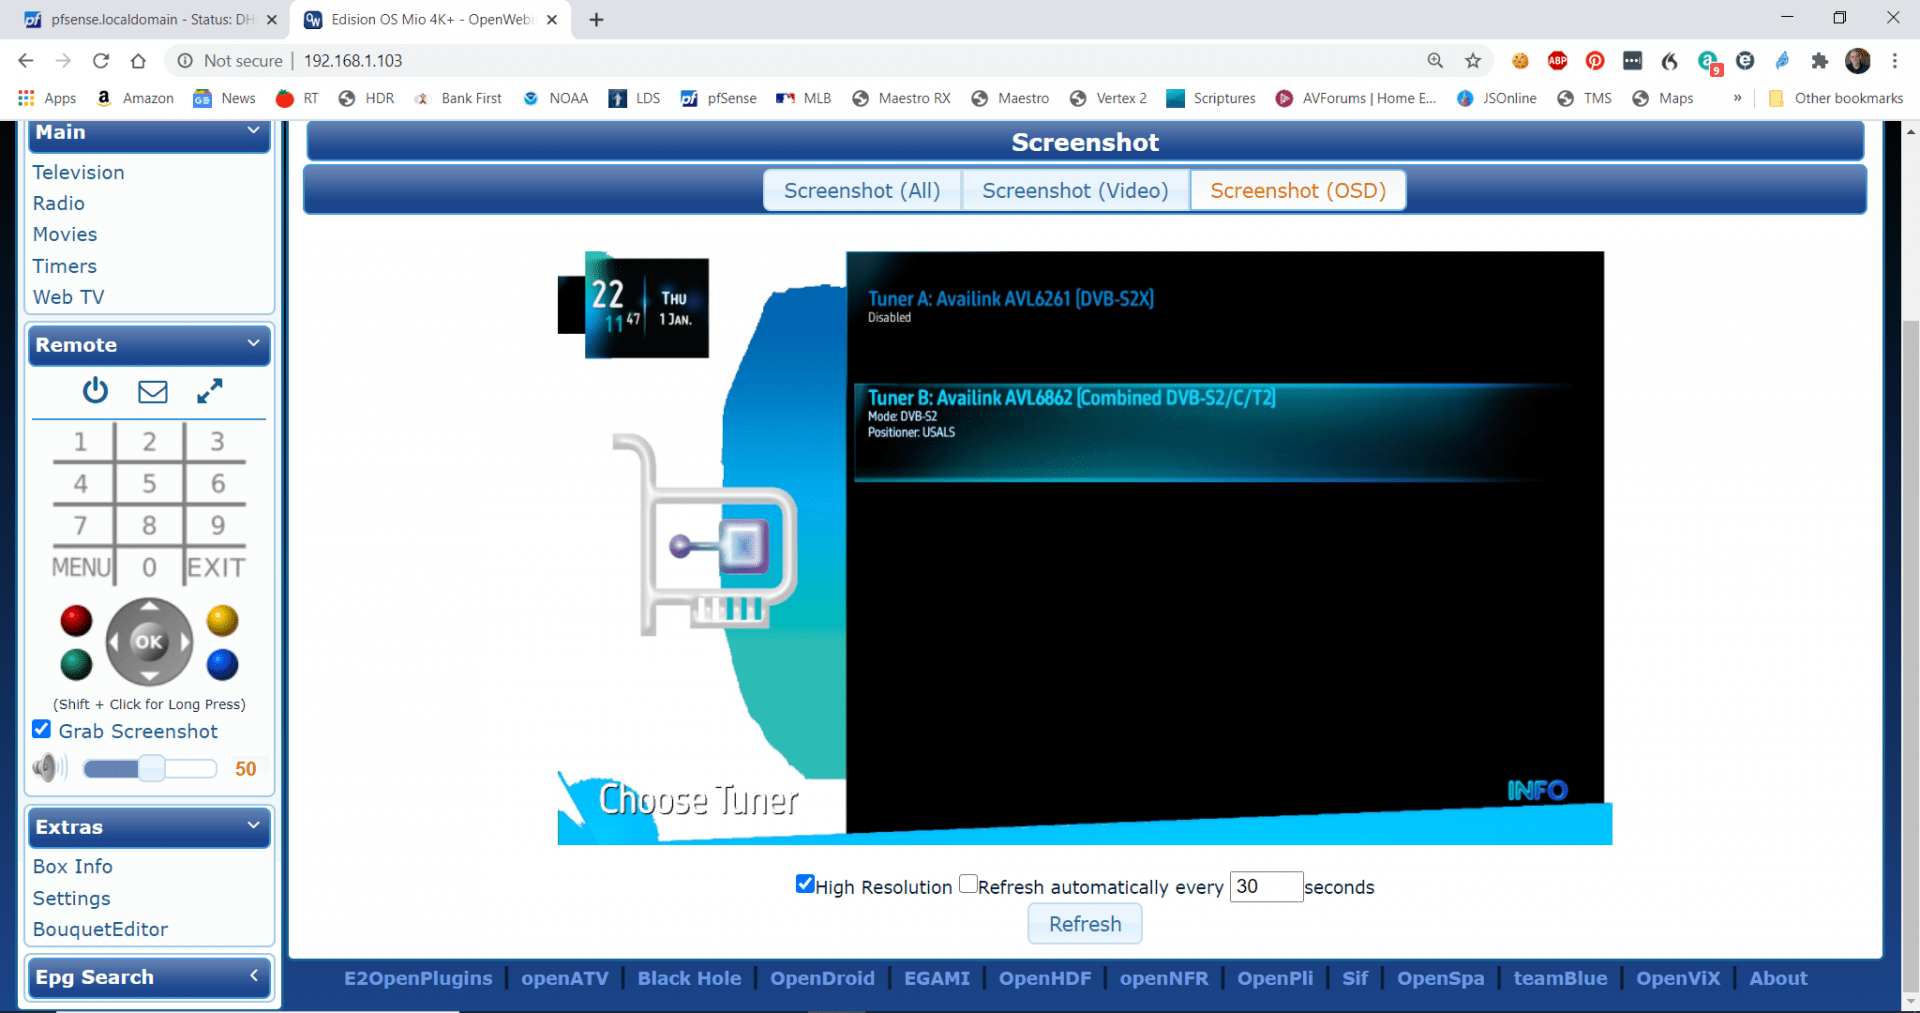Click the red remote color button
This screenshot has height=1013, width=1920.
click(76, 621)
